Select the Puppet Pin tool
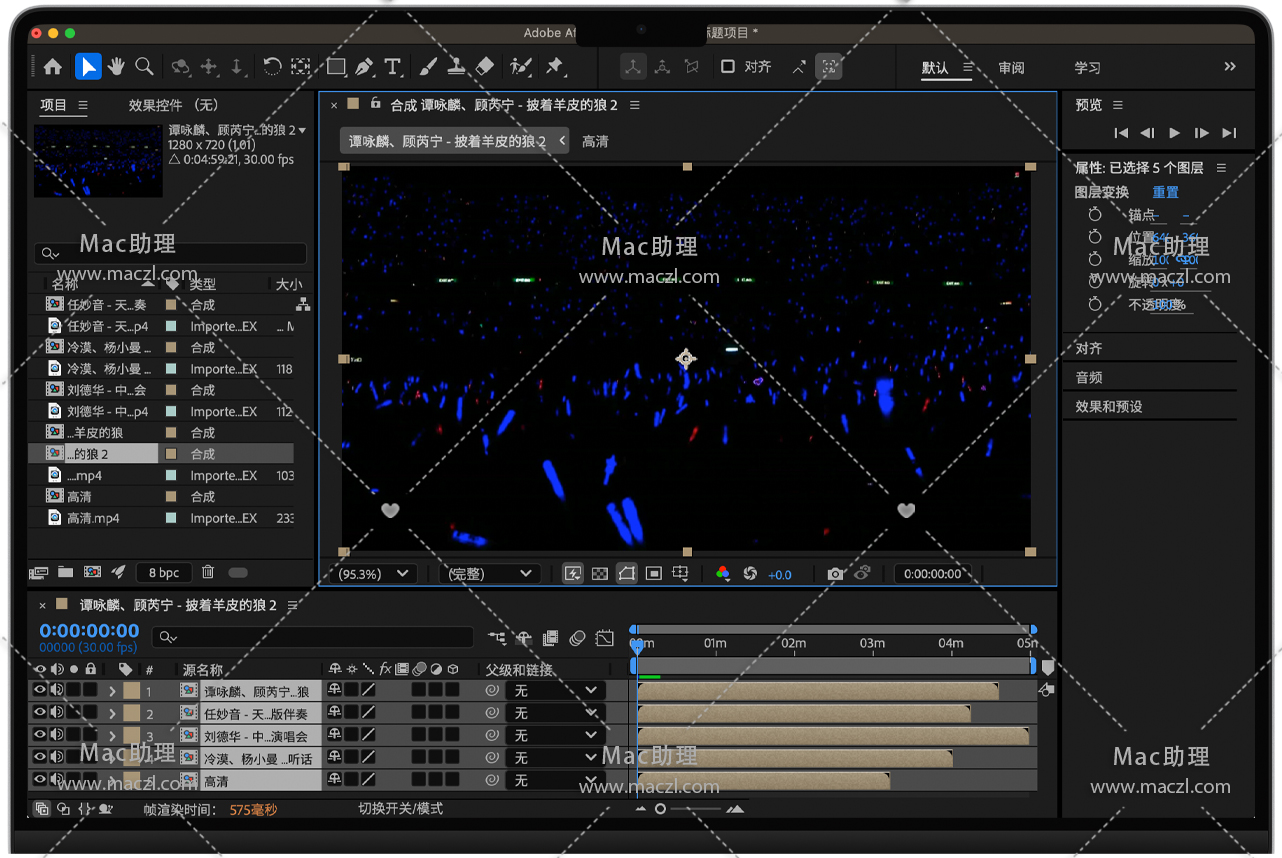The height and width of the screenshot is (858, 1282). 554,67
